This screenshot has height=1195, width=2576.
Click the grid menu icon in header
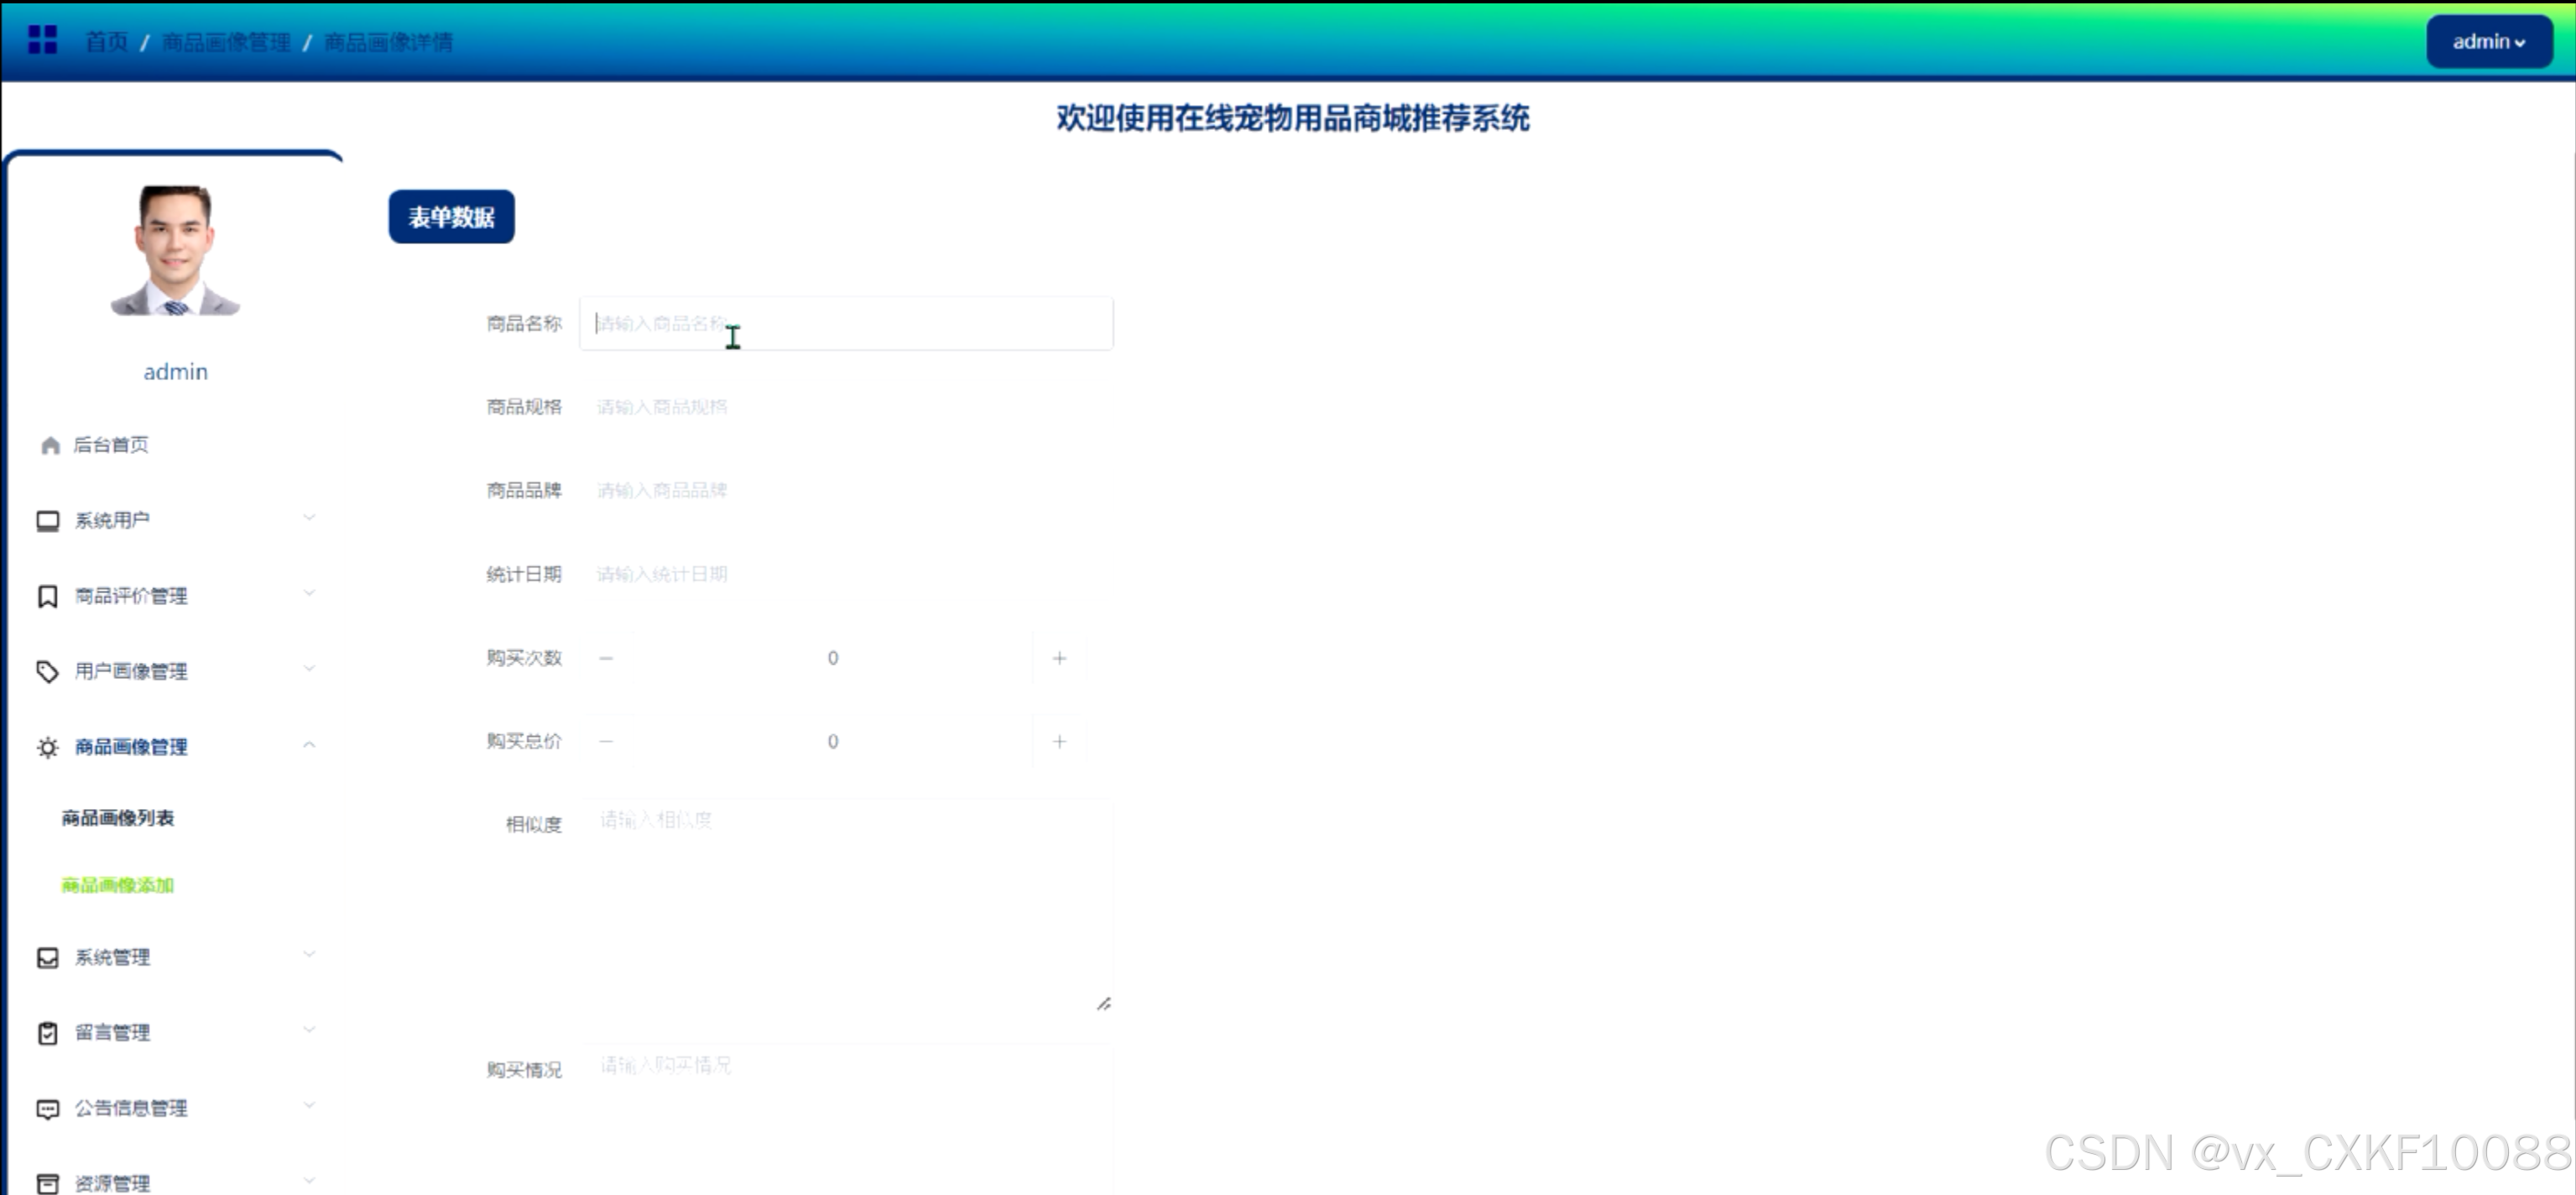pyautogui.click(x=43, y=40)
